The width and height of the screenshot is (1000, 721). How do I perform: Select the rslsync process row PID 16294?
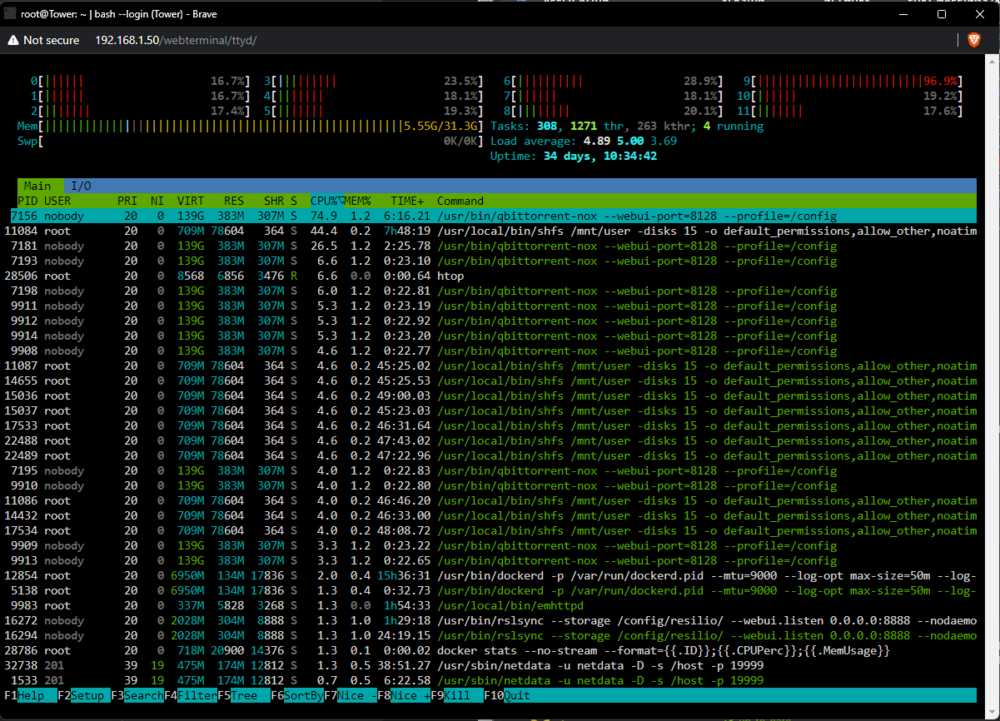[x=490, y=636]
